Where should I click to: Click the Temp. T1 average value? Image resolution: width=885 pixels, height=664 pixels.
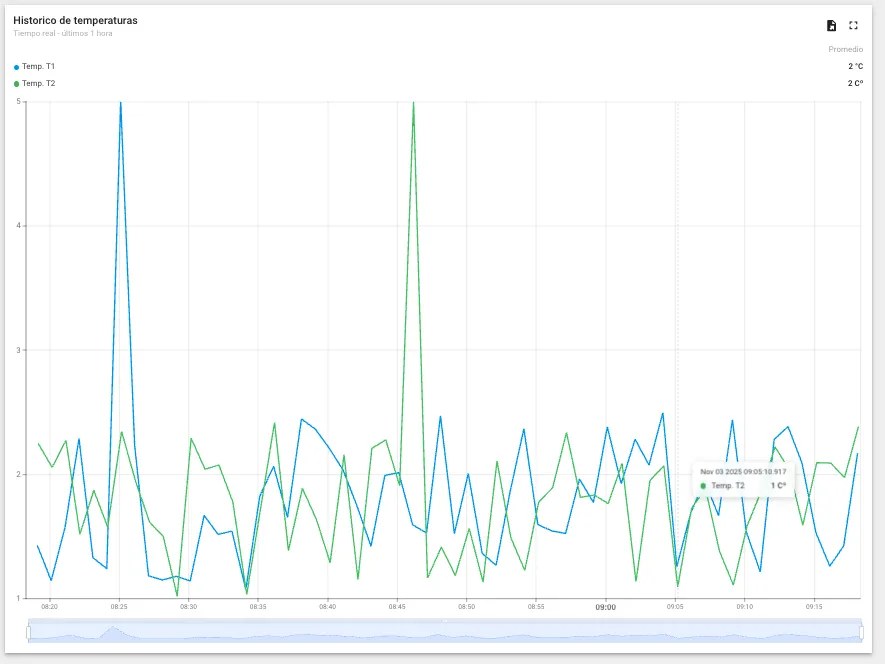click(855, 67)
